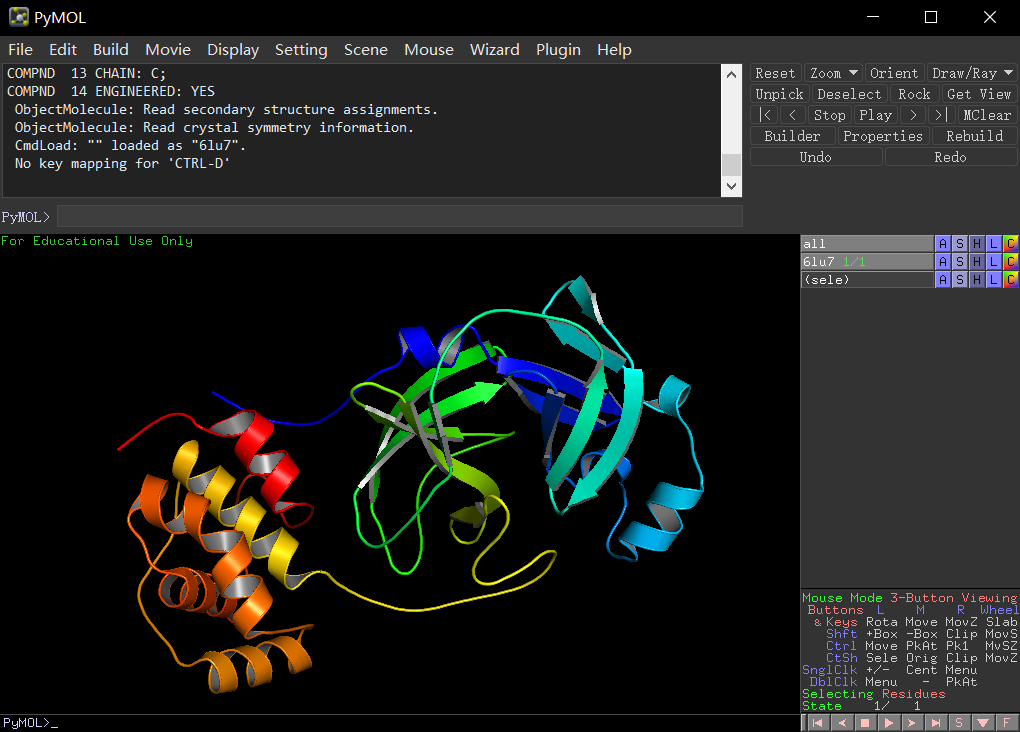Step forward one frame with bottom arrow icon
Screen dimensions: 1020x732
(912, 722)
